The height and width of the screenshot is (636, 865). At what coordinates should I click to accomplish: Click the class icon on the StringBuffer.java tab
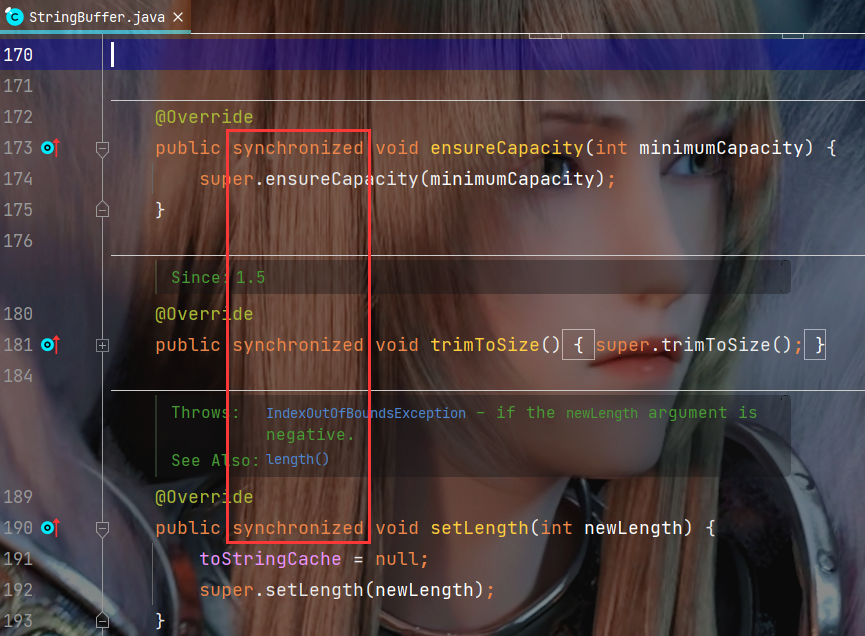14,17
